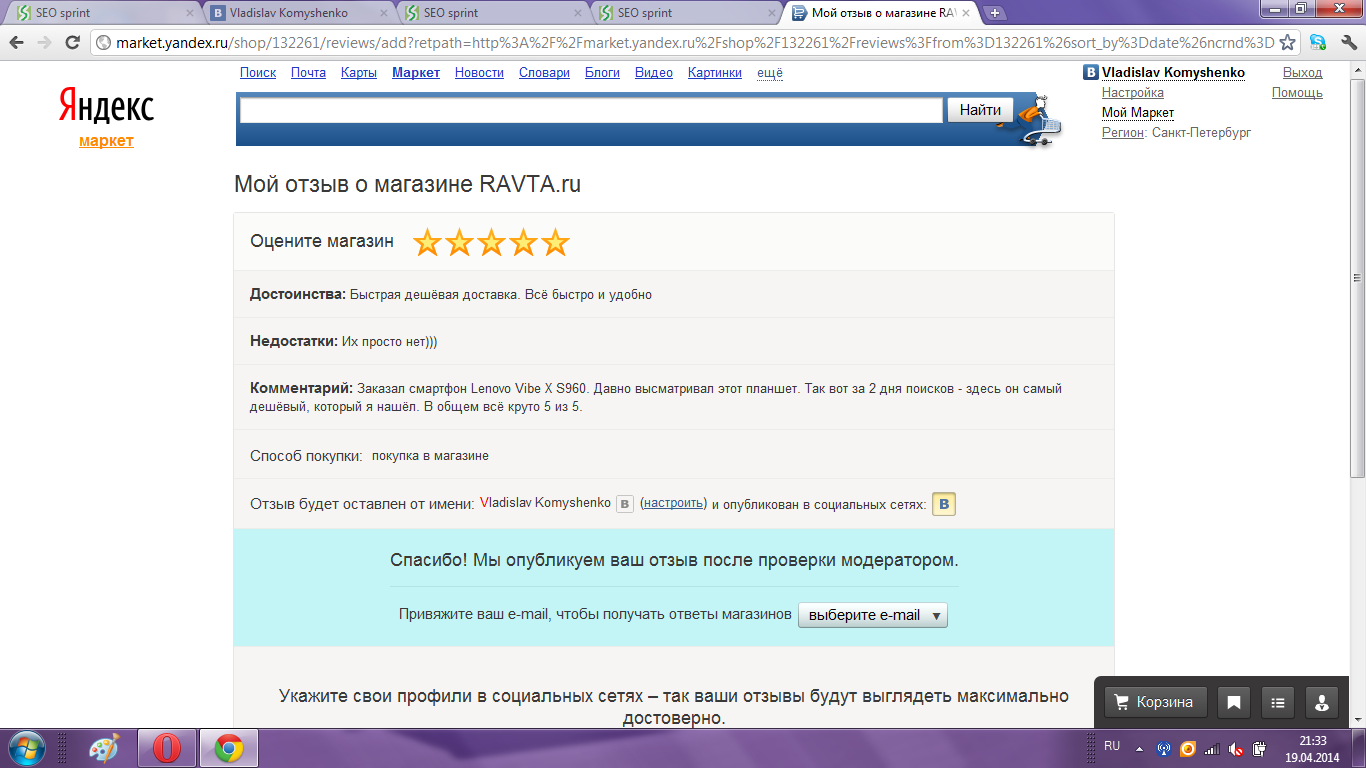
Task: Open the Мой Маркет link
Action: click(x=1138, y=113)
